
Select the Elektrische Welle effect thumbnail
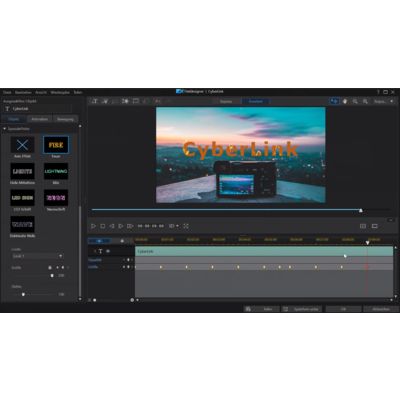click(22, 224)
